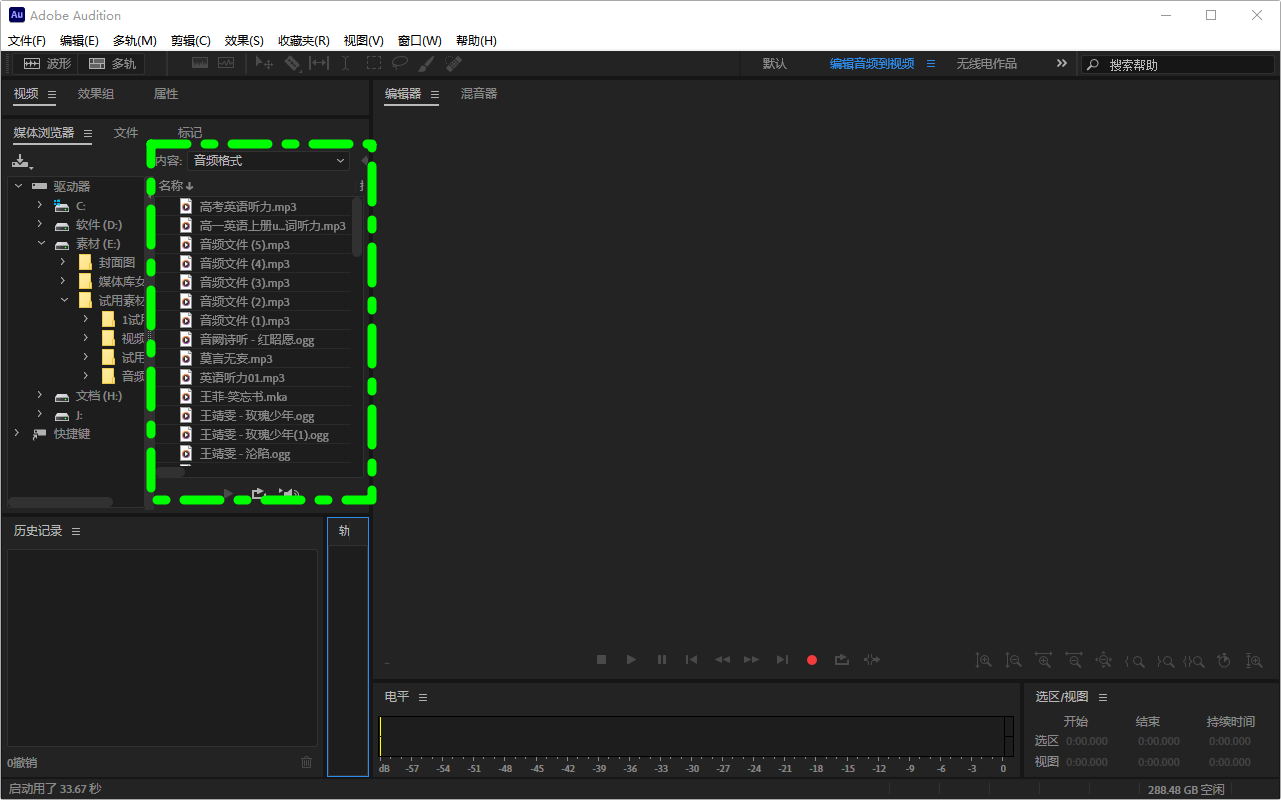1281x800 pixels.
Task: Choose the Spot Healing Brush tool
Action: coord(453,63)
